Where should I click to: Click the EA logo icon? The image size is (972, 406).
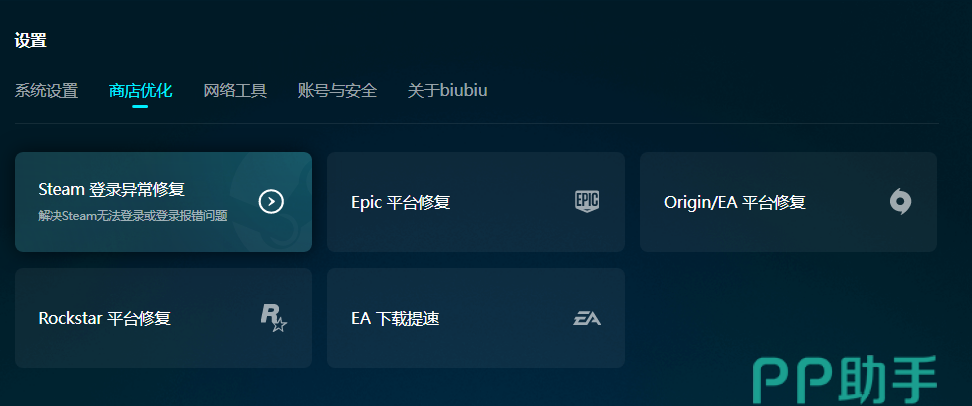point(587,319)
